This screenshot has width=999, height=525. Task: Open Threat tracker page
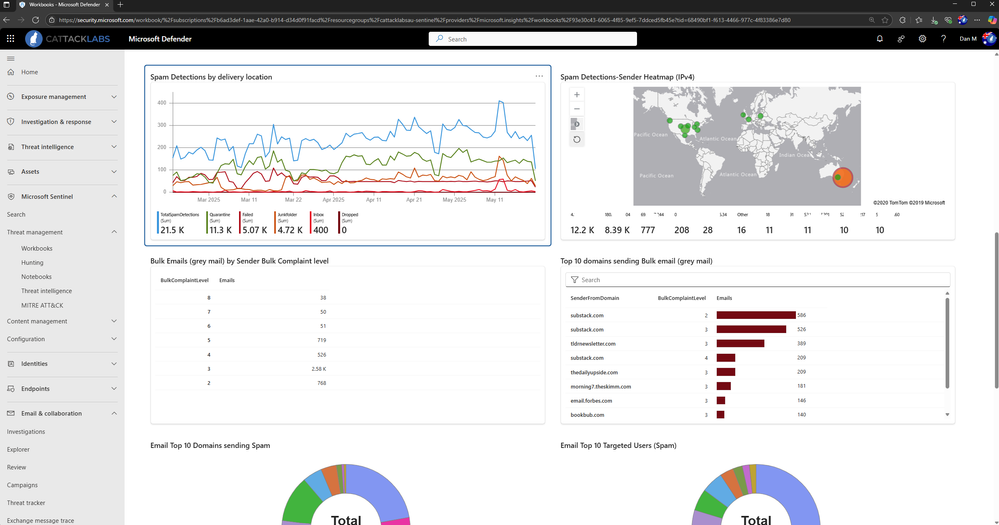click(x=26, y=503)
